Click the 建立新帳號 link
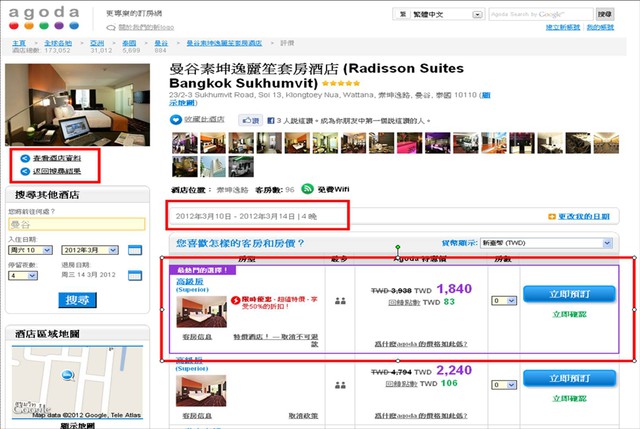 tap(563, 27)
